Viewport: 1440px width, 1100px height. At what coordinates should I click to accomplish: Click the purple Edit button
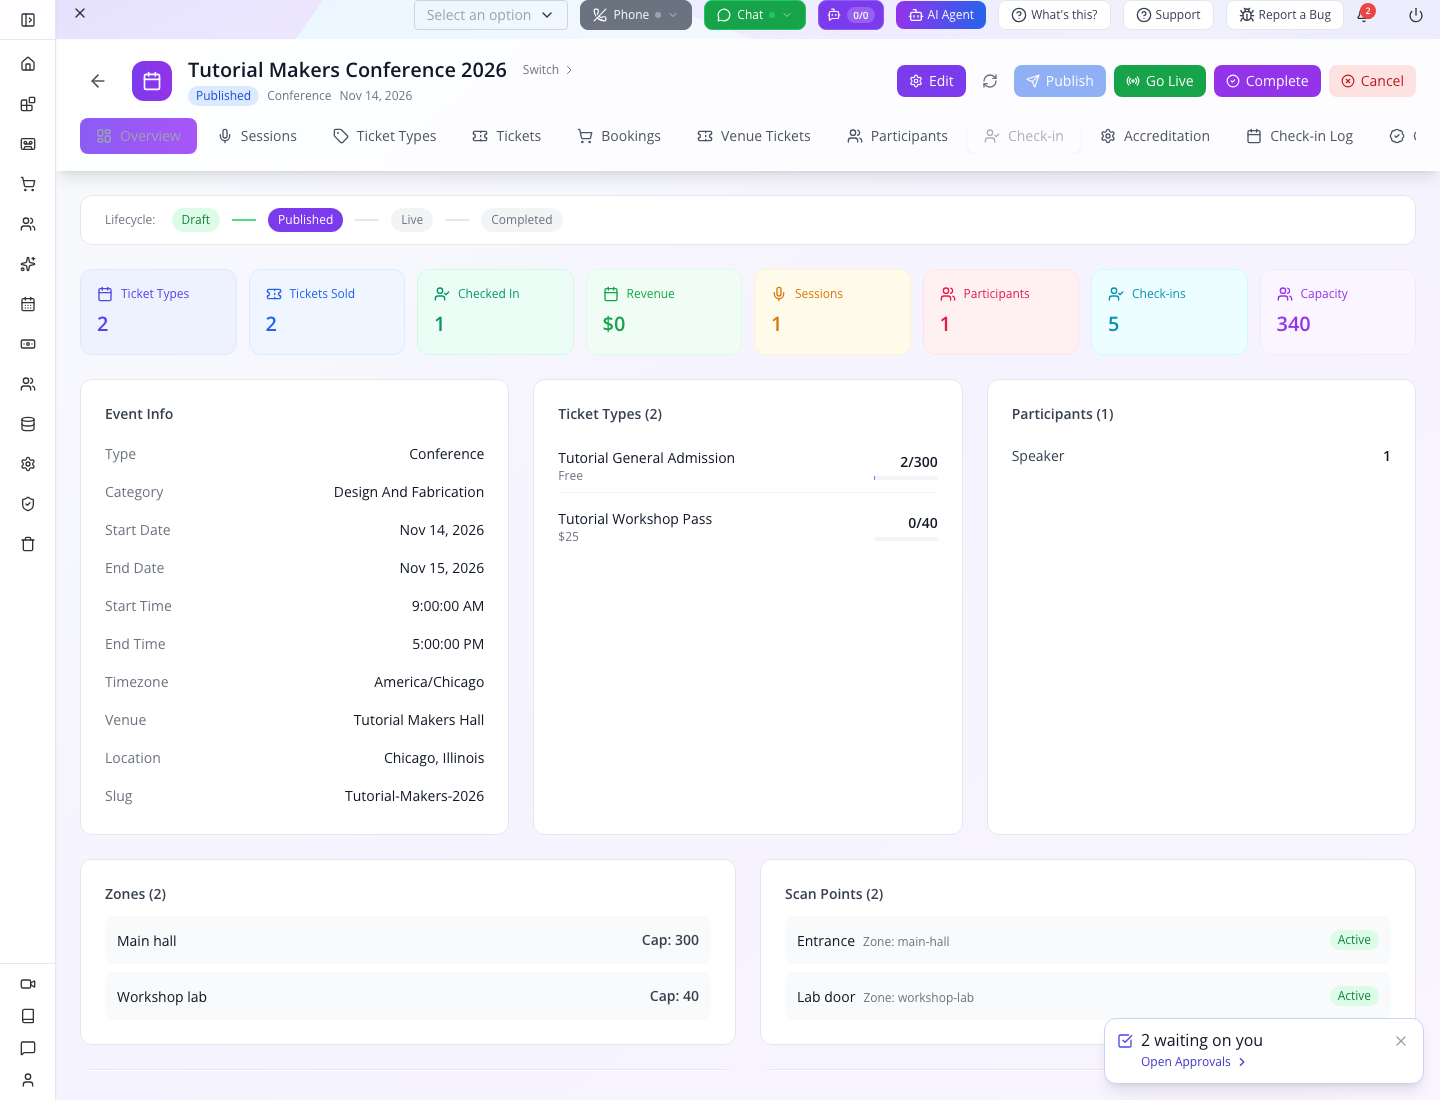(x=931, y=81)
